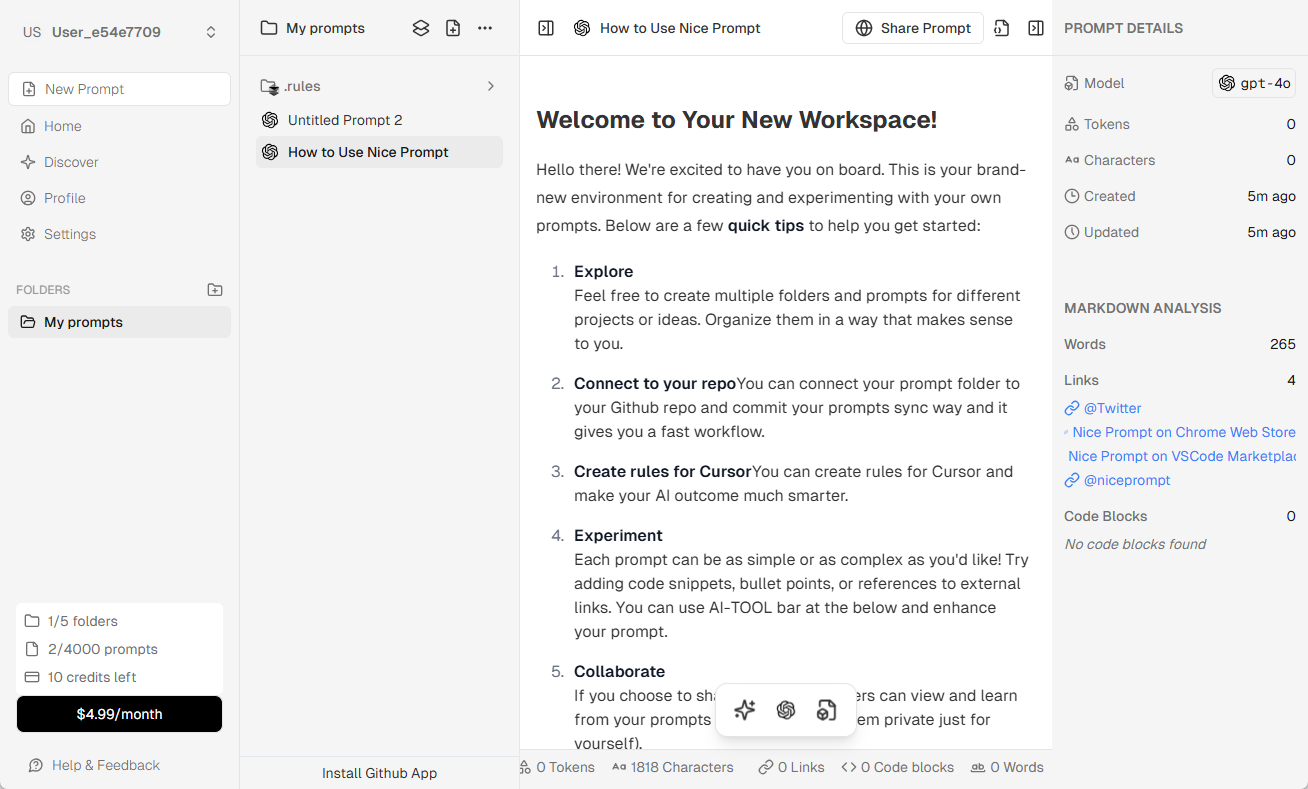Click Install Github App
This screenshot has height=789, width=1308.
pos(379,773)
